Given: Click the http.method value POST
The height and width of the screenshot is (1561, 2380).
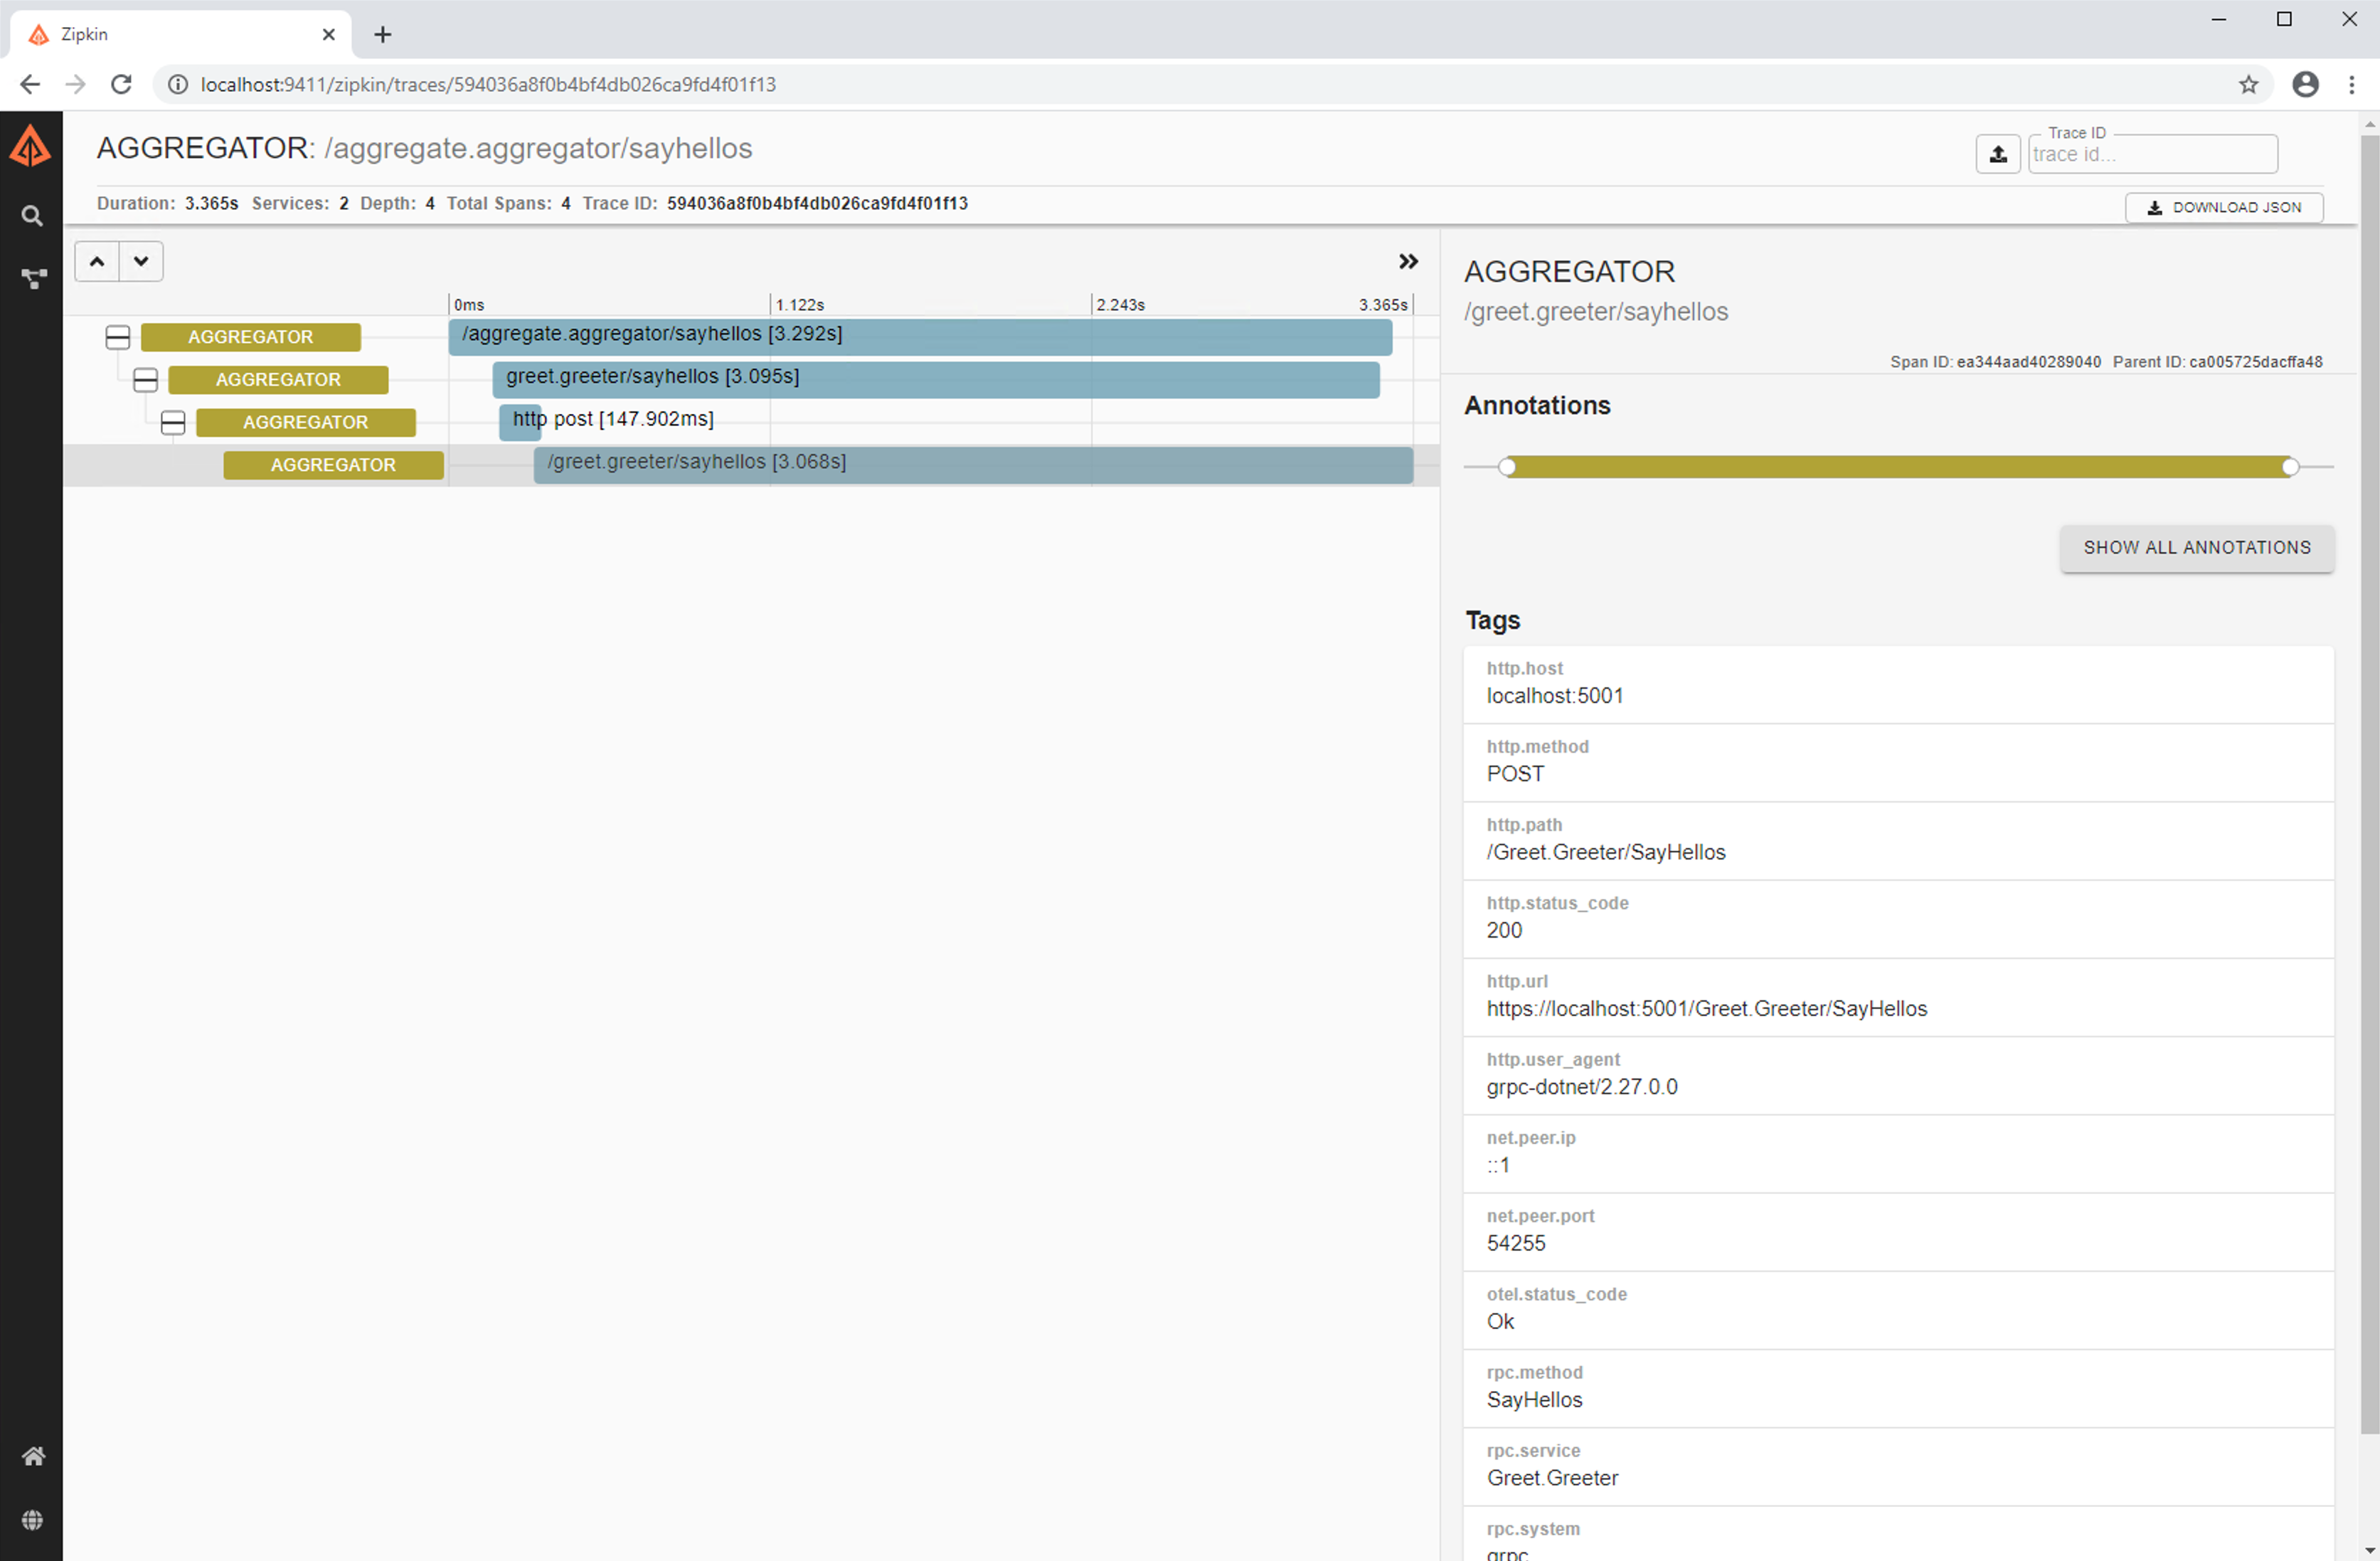Looking at the screenshot, I should [x=1515, y=774].
